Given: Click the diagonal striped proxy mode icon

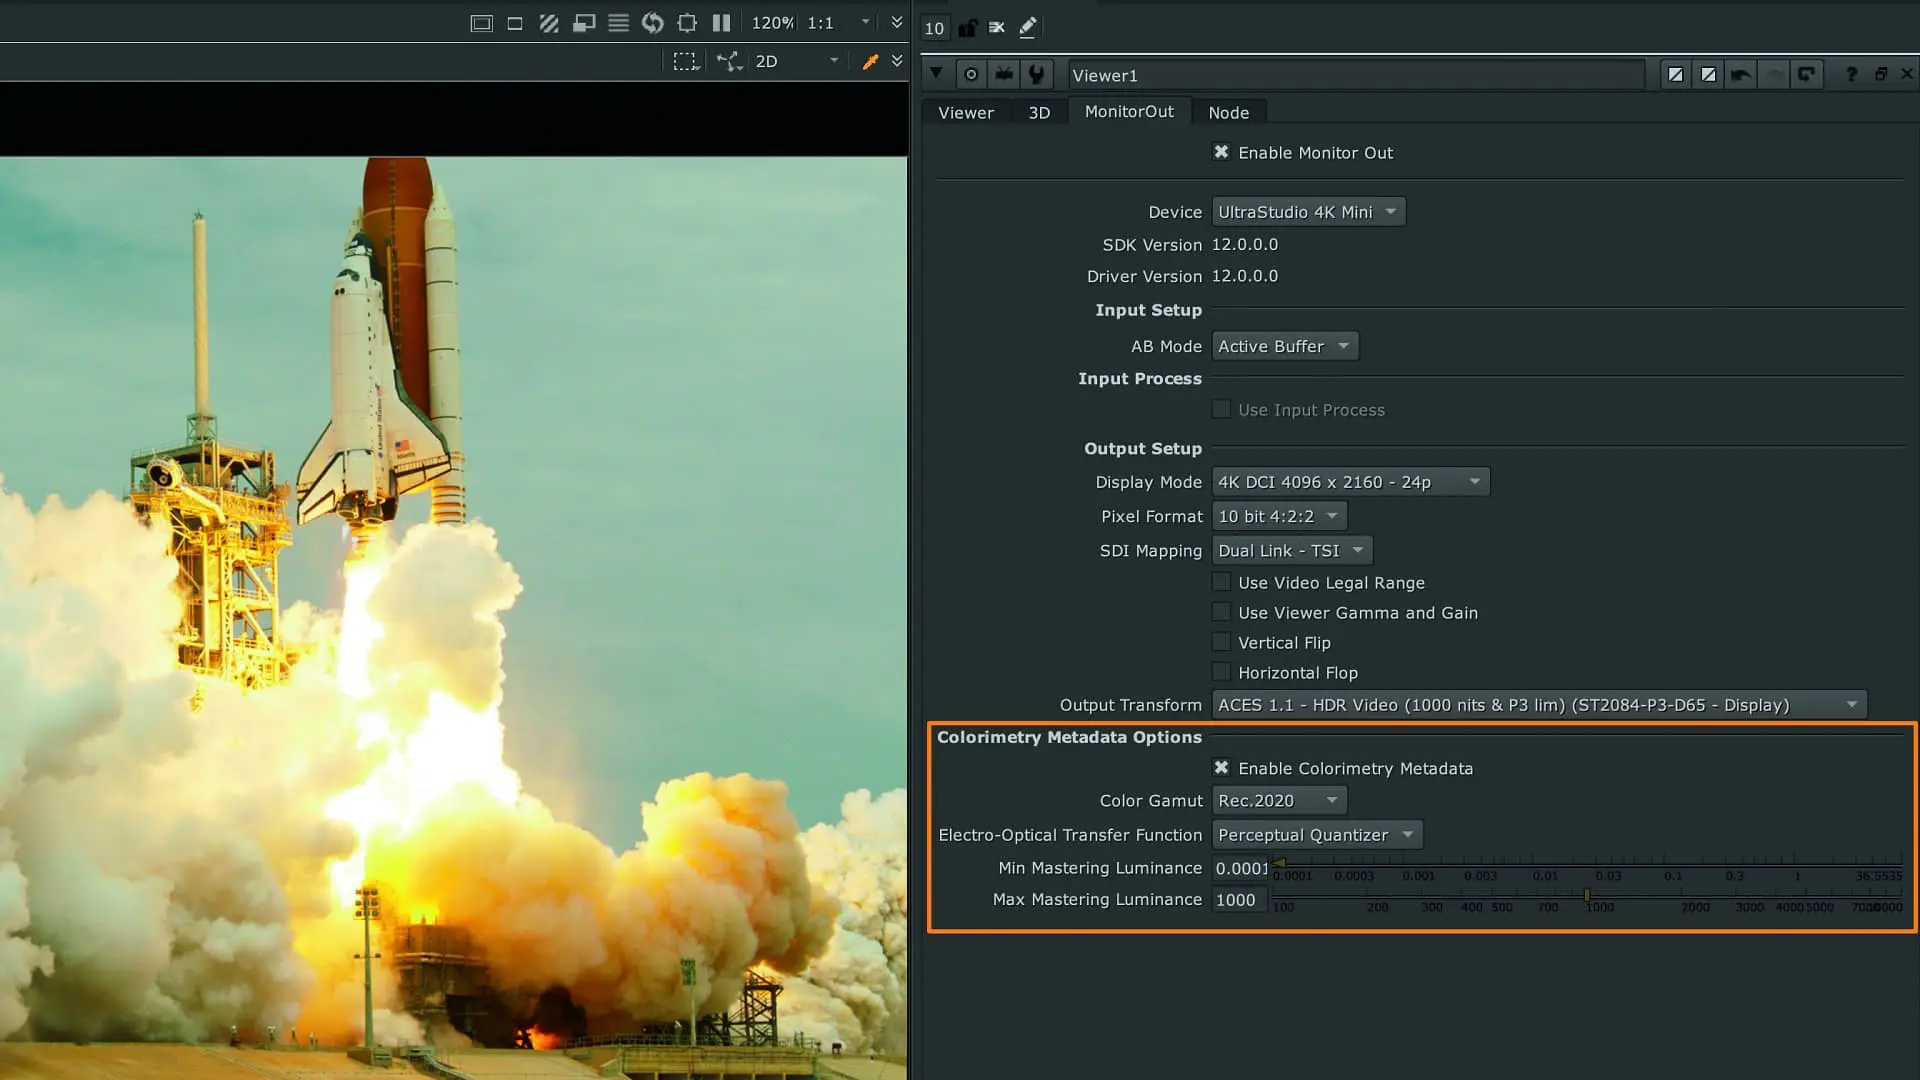Looking at the screenshot, I should click(549, 23).
